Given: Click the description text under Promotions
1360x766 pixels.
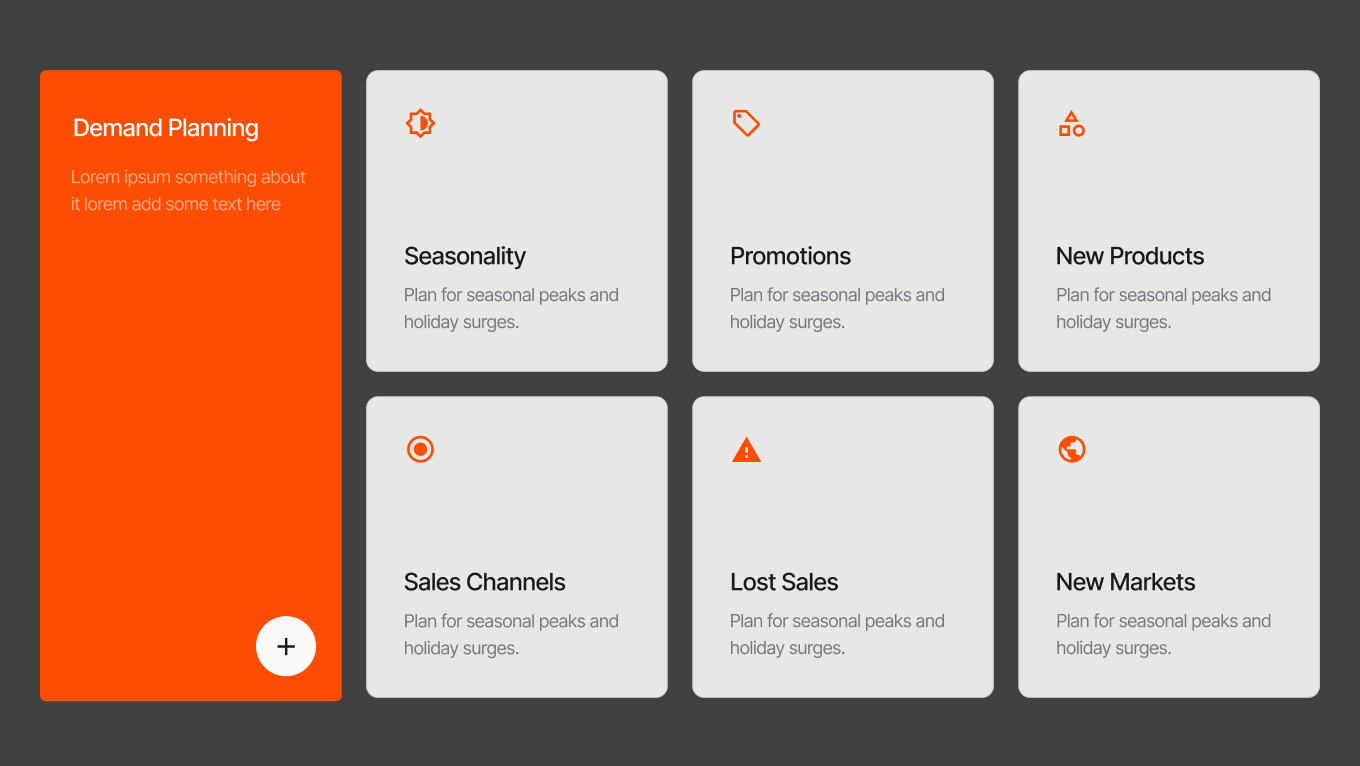Looking at the screenshot, I should click(x=837, y=308).
